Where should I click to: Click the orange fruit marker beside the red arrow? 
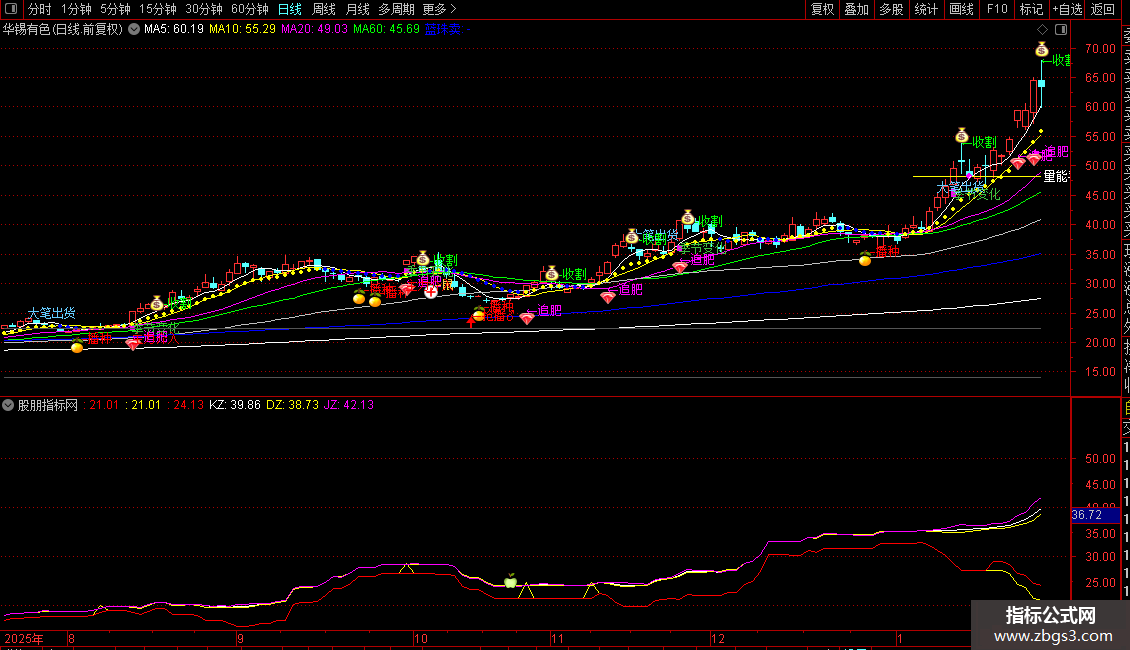[x=479, y=314]
